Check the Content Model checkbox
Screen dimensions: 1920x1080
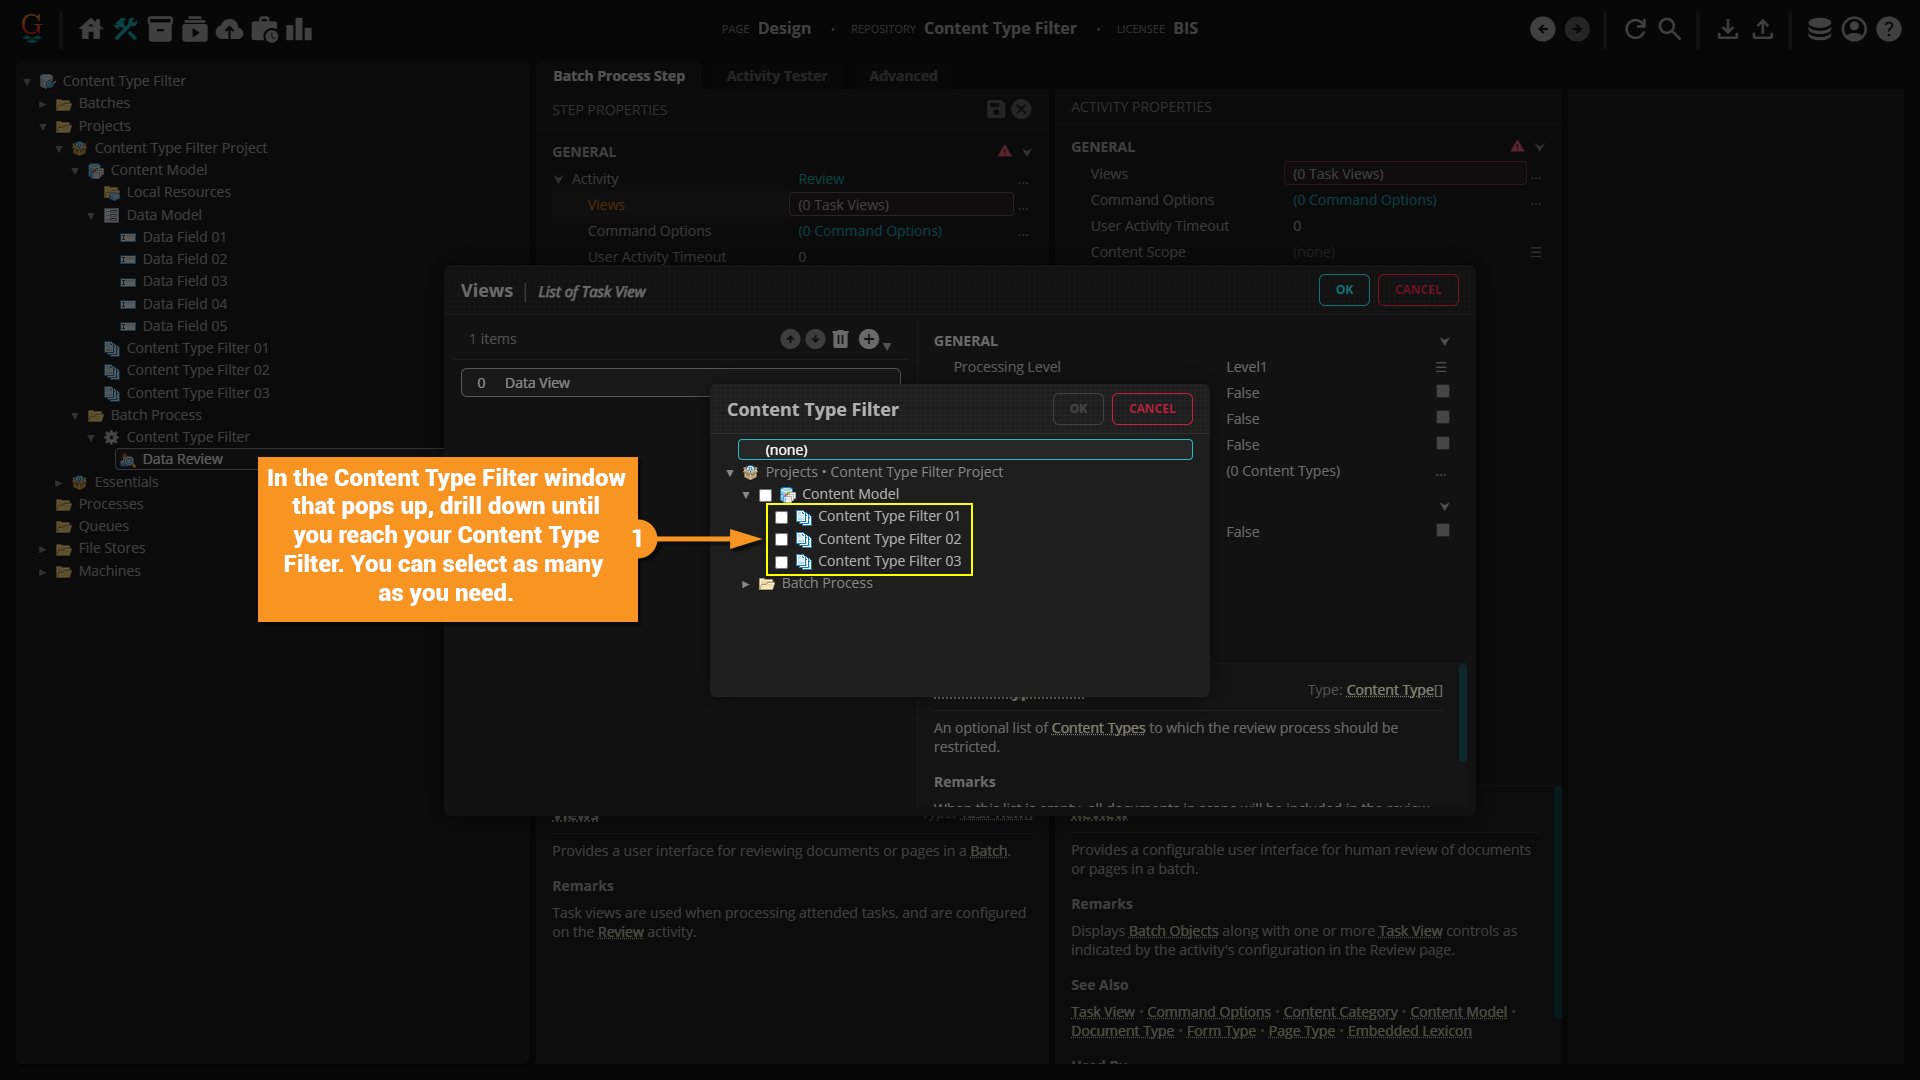pyautogui.click(x=766, y=495)
